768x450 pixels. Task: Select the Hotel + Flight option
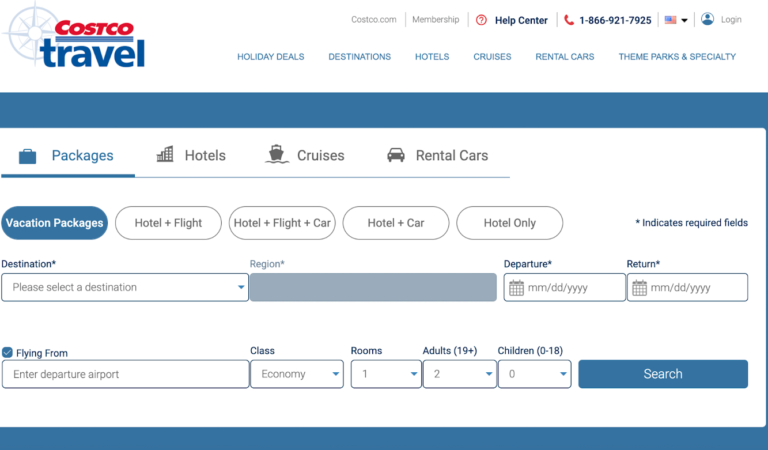(168, 223)
